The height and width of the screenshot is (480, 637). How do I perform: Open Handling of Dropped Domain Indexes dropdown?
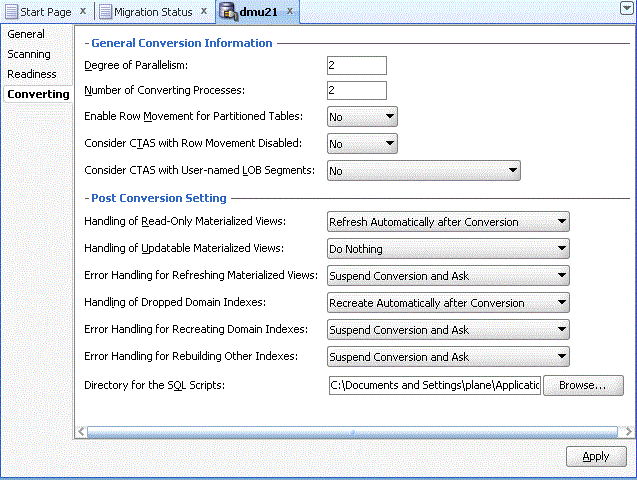448,303
